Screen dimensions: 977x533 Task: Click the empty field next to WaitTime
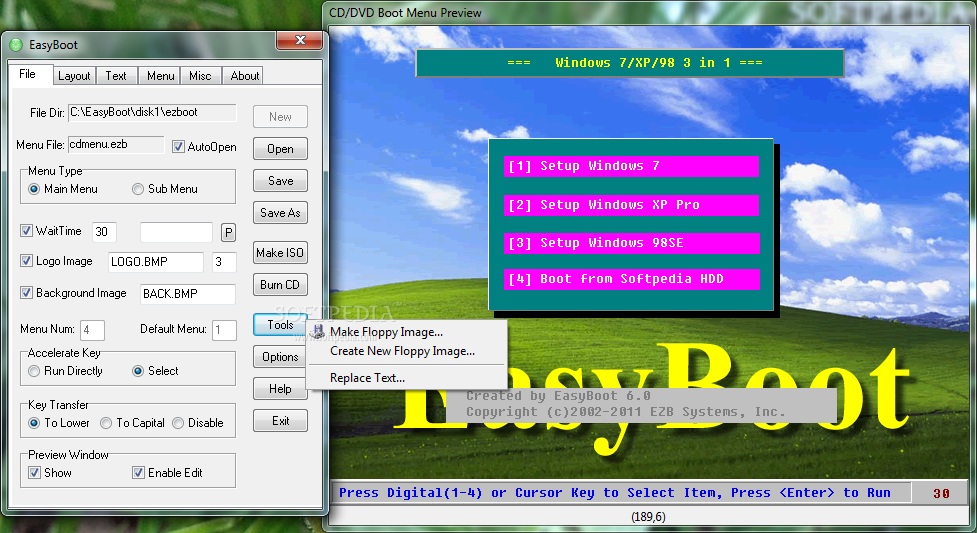point(176,232)
